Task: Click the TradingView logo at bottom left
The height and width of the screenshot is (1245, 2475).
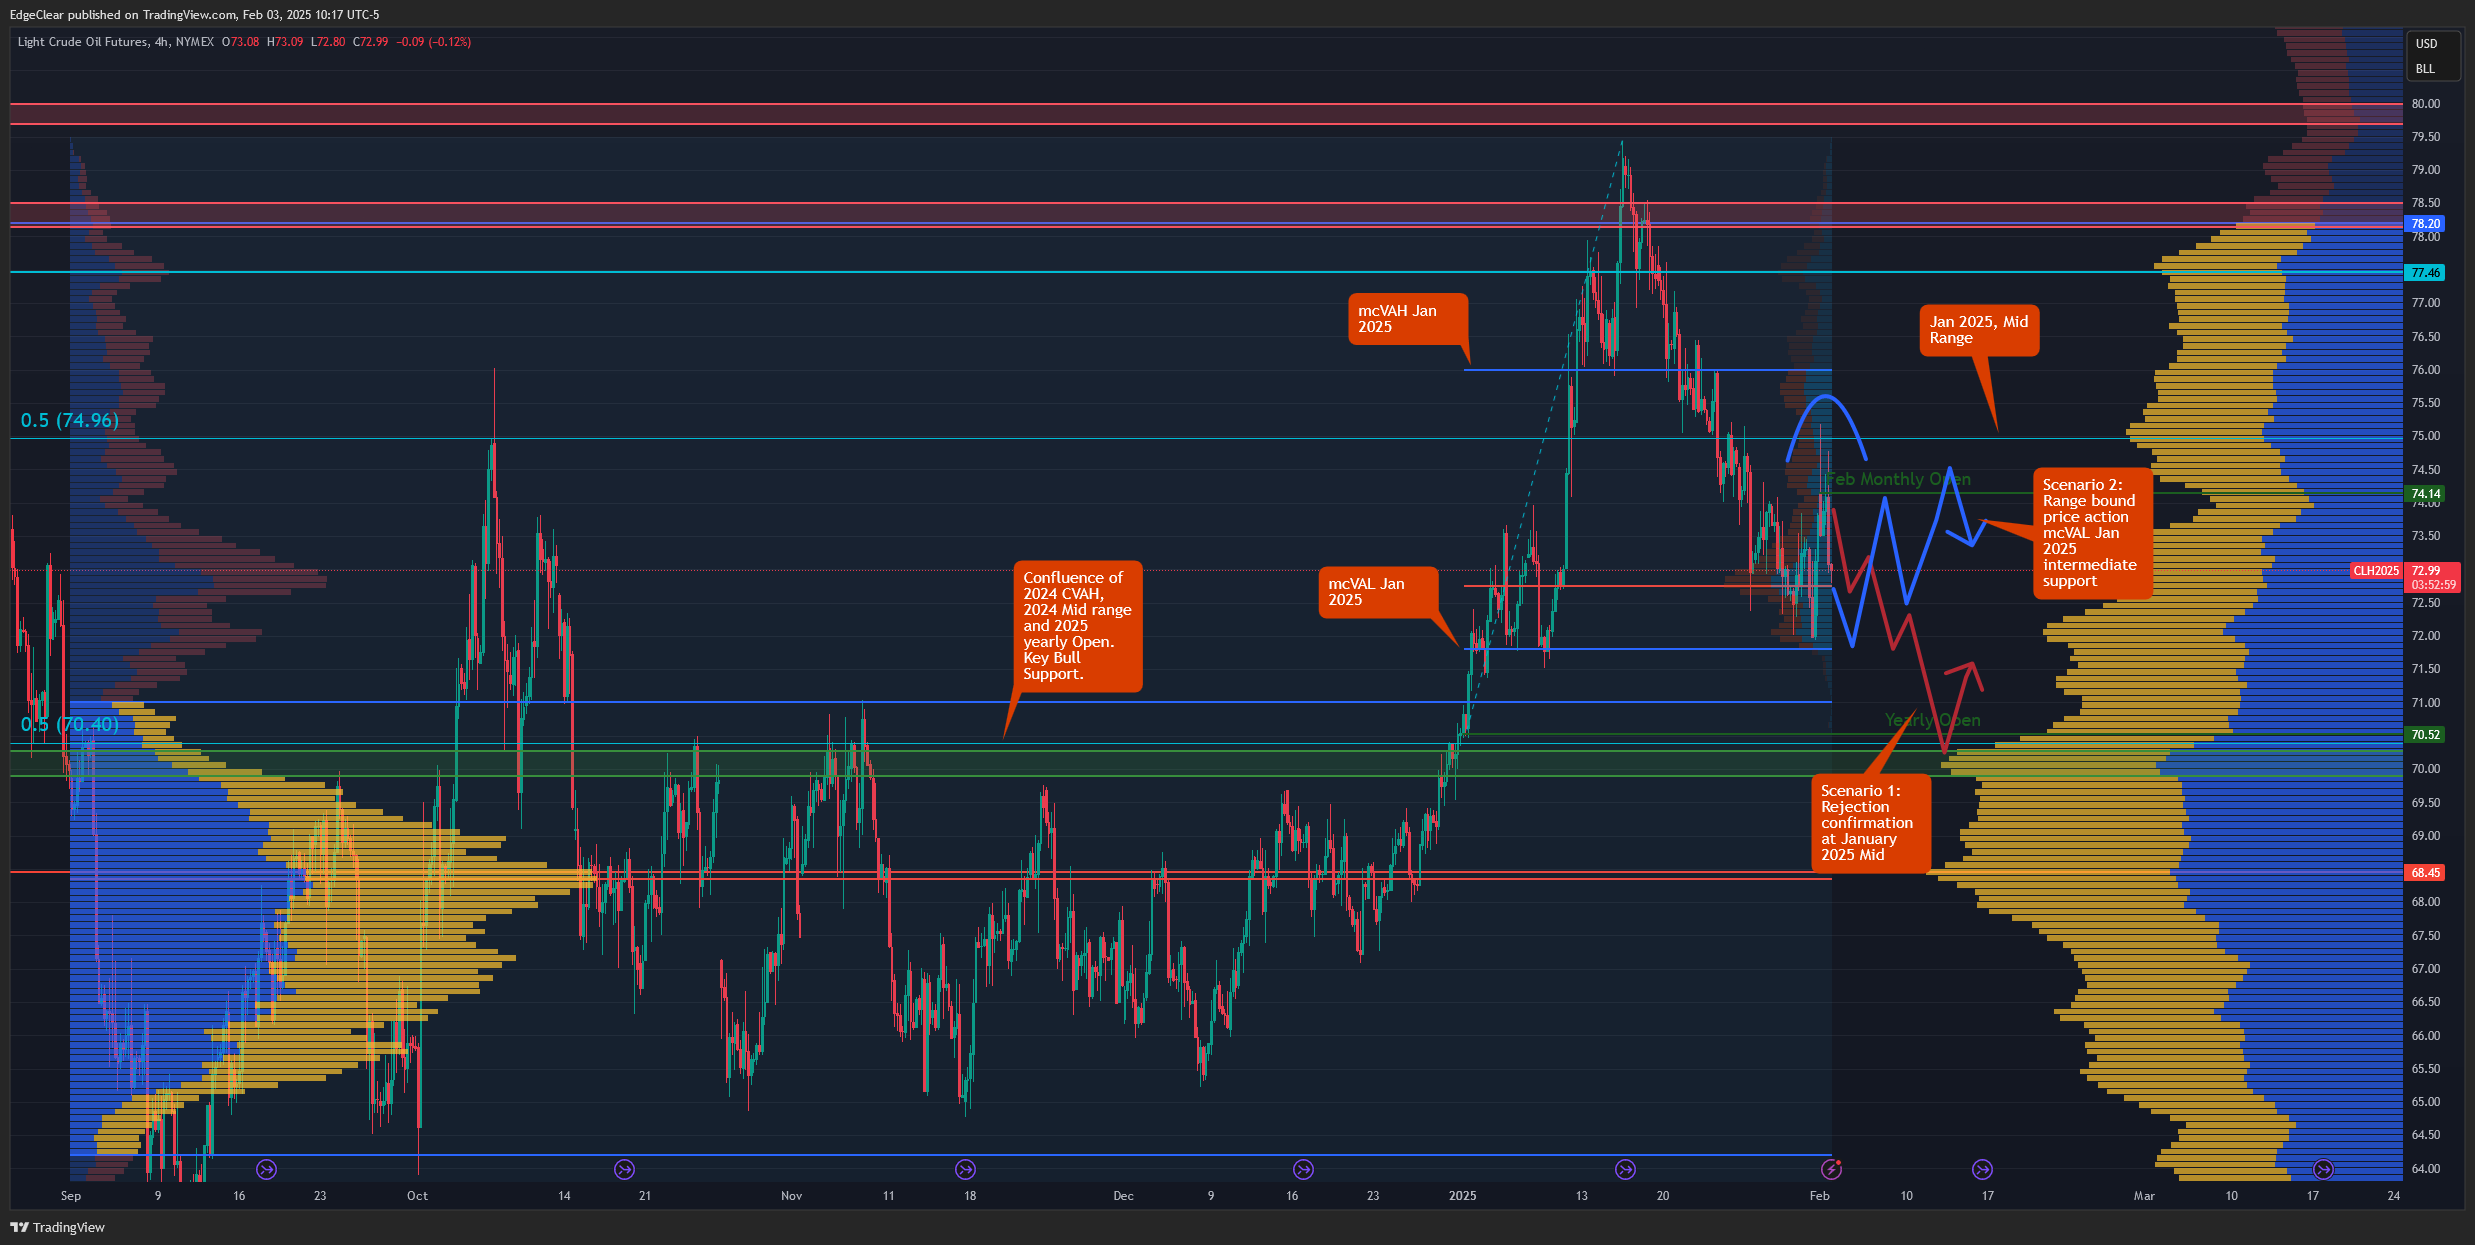Action: [57, 1227]
